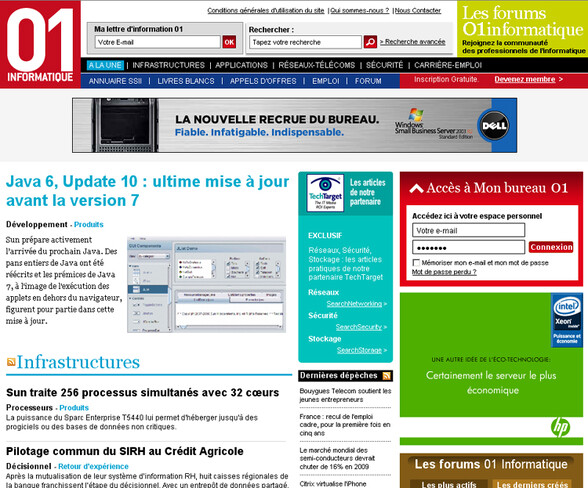Click Intel eco-technologie green advertisement text
Screen dimensions: 588x488
[x=491, y=376]
